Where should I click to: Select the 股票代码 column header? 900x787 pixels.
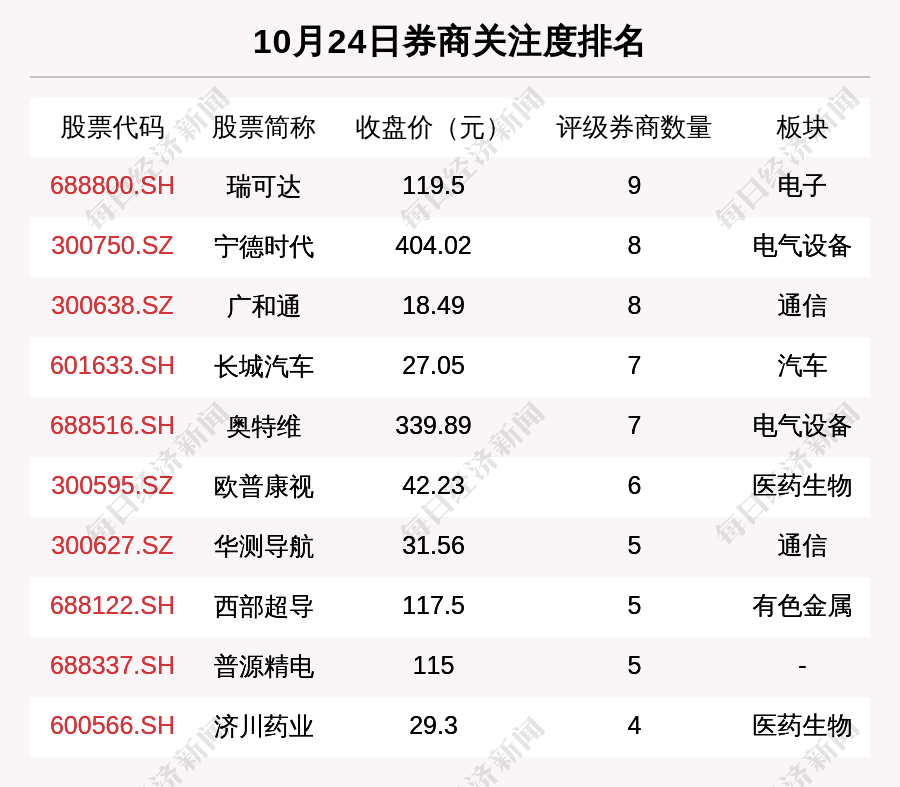(112, 127)
